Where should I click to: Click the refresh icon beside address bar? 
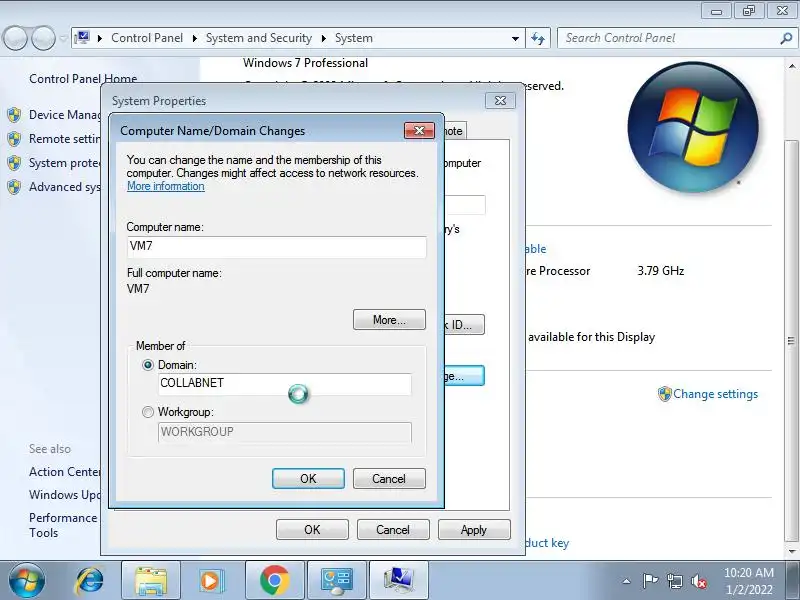coord(538,38)
